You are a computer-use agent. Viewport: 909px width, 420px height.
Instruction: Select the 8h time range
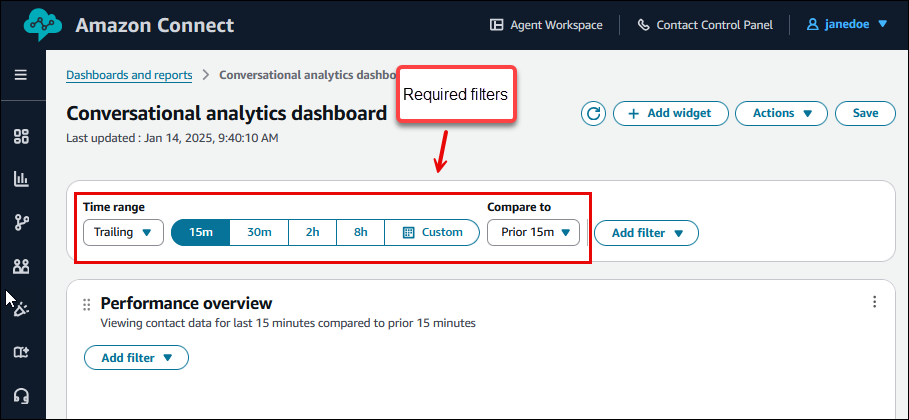point(360,232)
